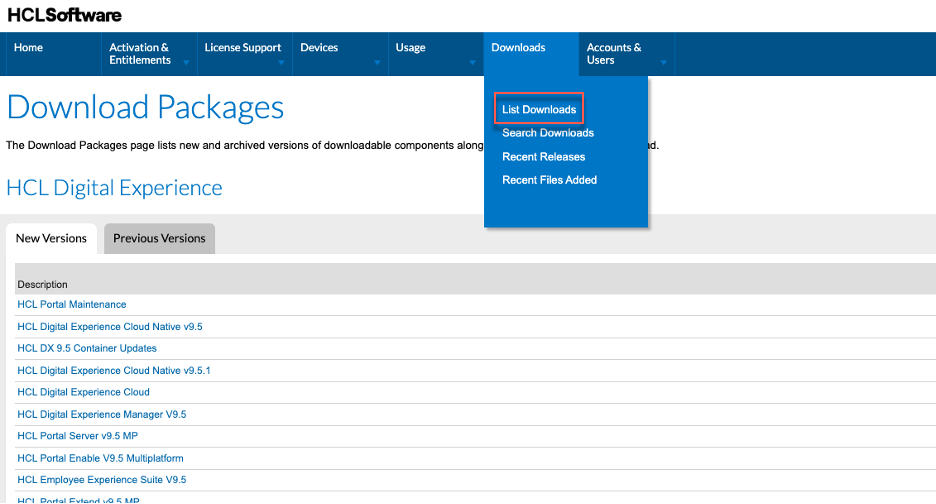Switch to the New Versions tab
This screenshot has width=936, height=504.
coord(51,238)
